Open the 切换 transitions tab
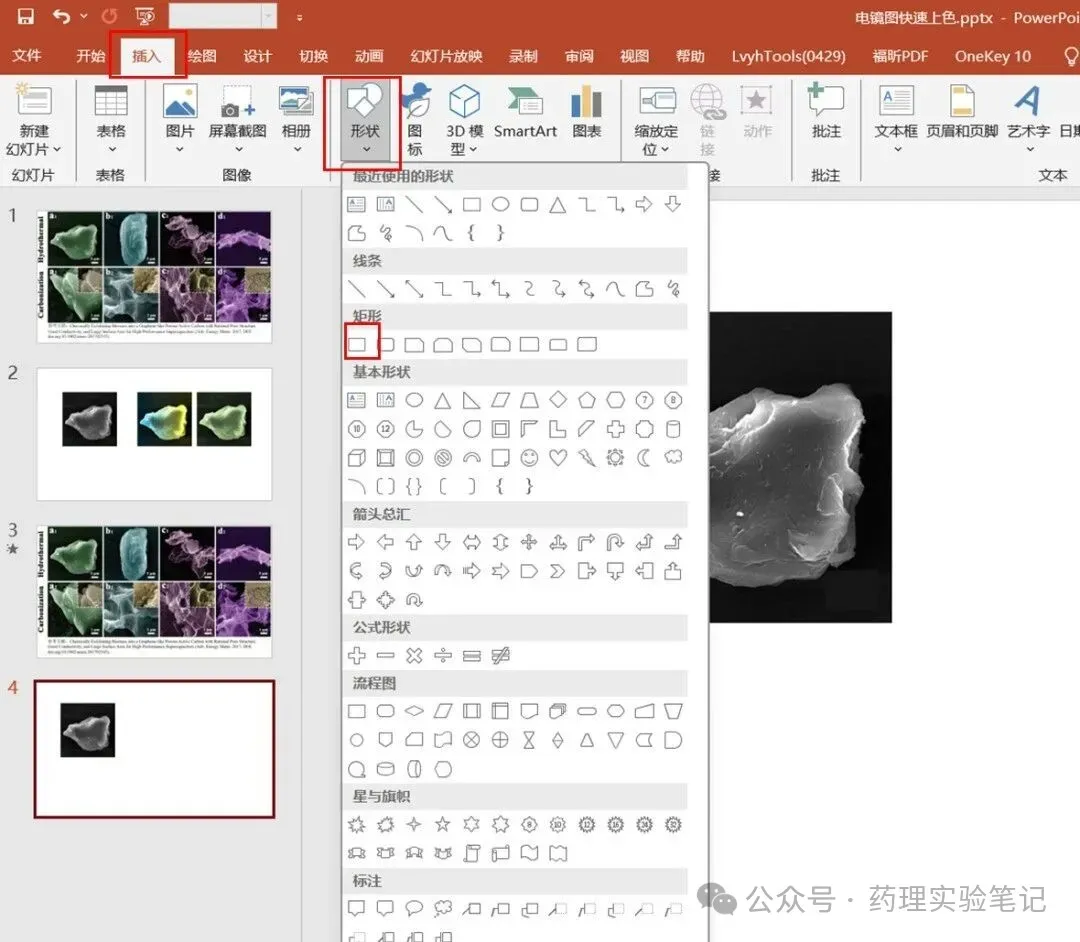Screen dimensions: 1080x942 point(313,56)
